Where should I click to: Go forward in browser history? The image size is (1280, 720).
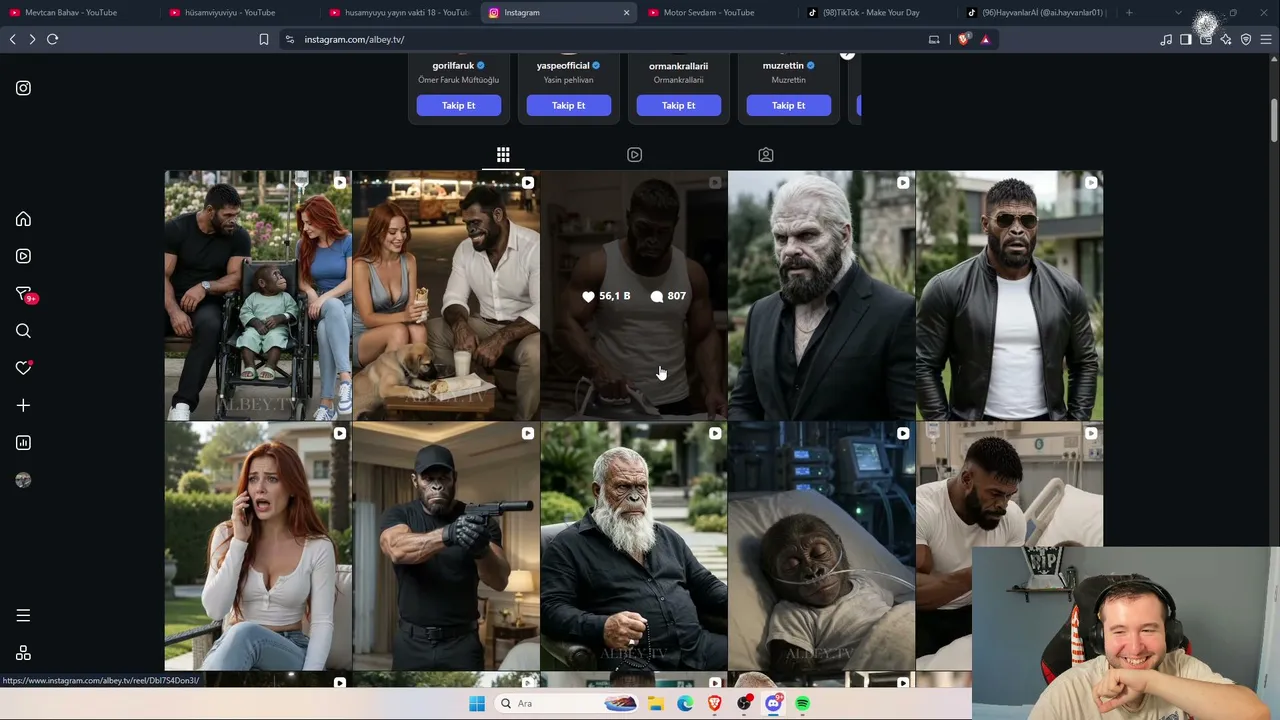(x=32, y=39)
